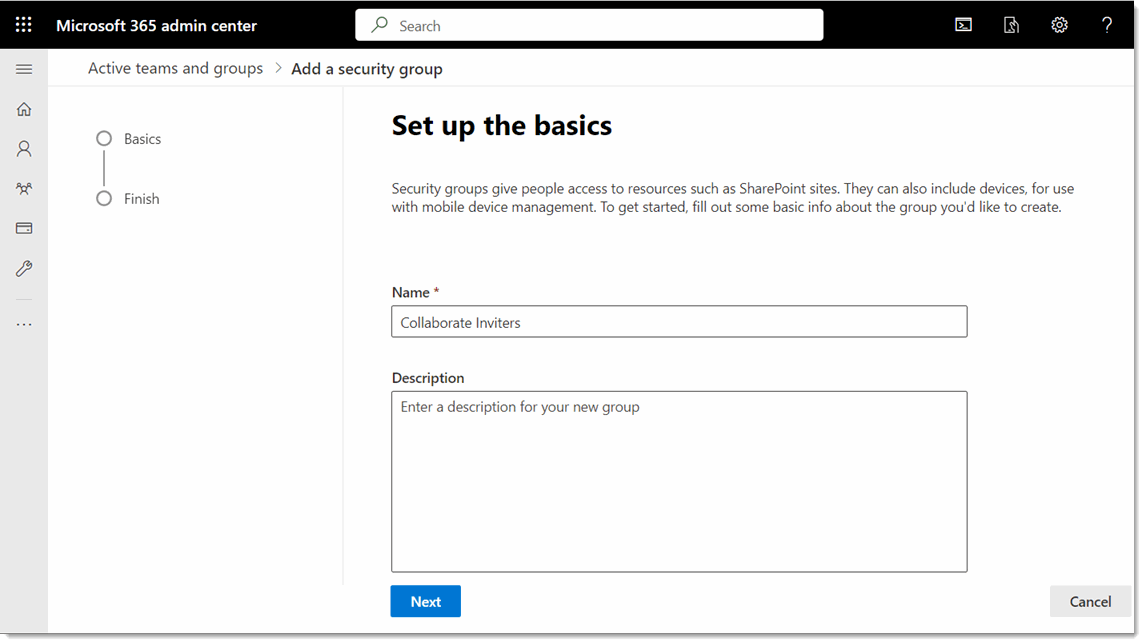Expand hidden navigation options below the divider
Image resolution: width=1144 pixels, height=644 pixels.
coord(24,323)
